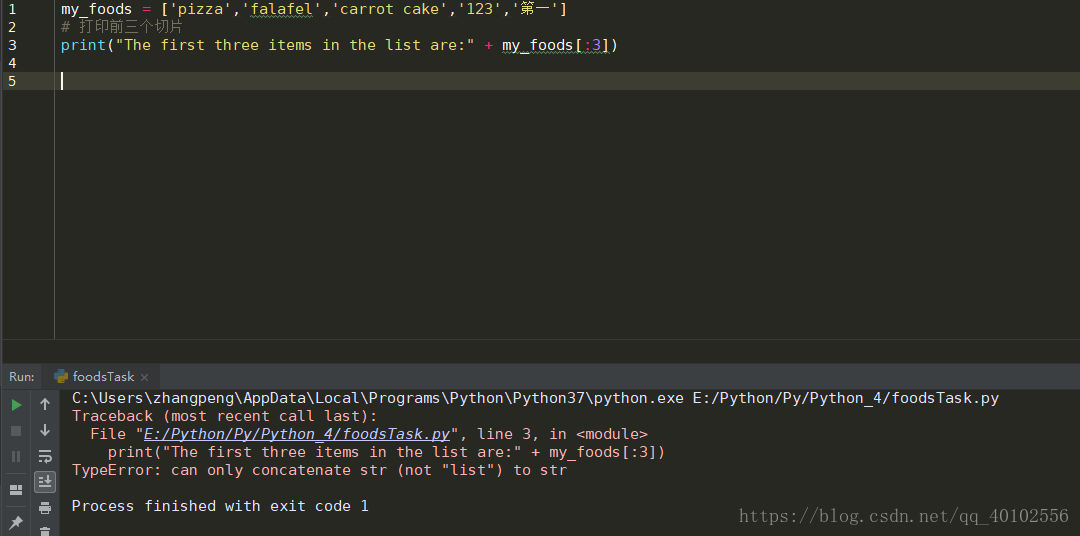Click "Traceback (most recent call last):" line
Viewport: 1080px width, 536px height.
click(225, 416)
